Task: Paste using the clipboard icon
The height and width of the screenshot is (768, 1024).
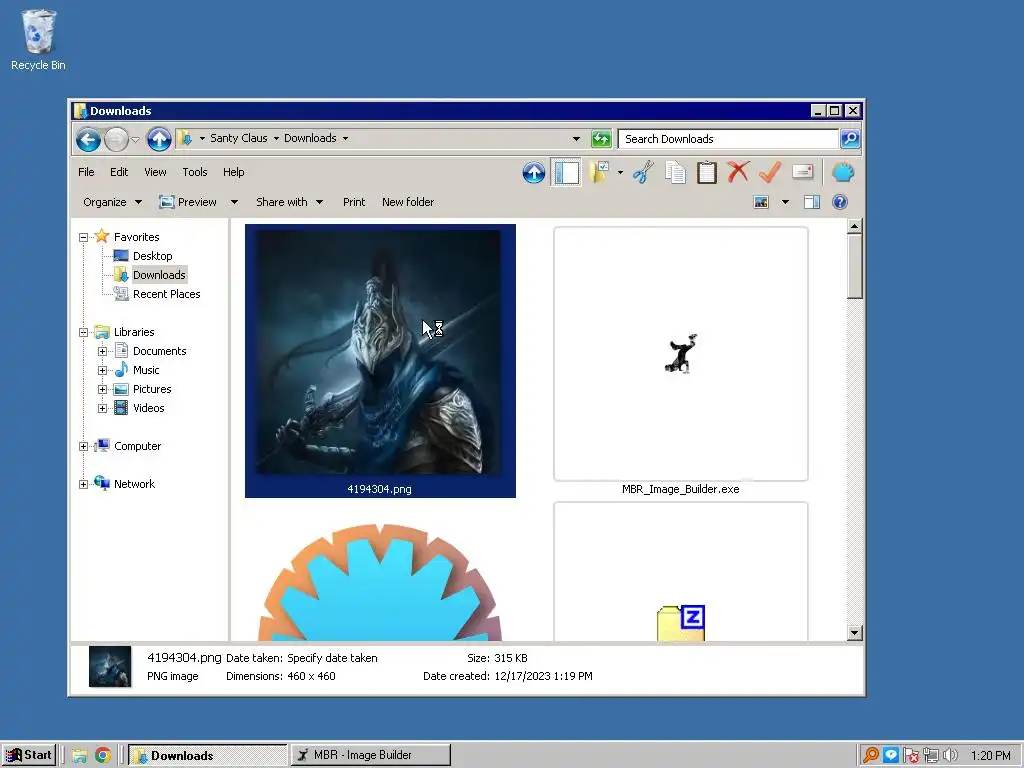Action: click(x=707, y=172)
